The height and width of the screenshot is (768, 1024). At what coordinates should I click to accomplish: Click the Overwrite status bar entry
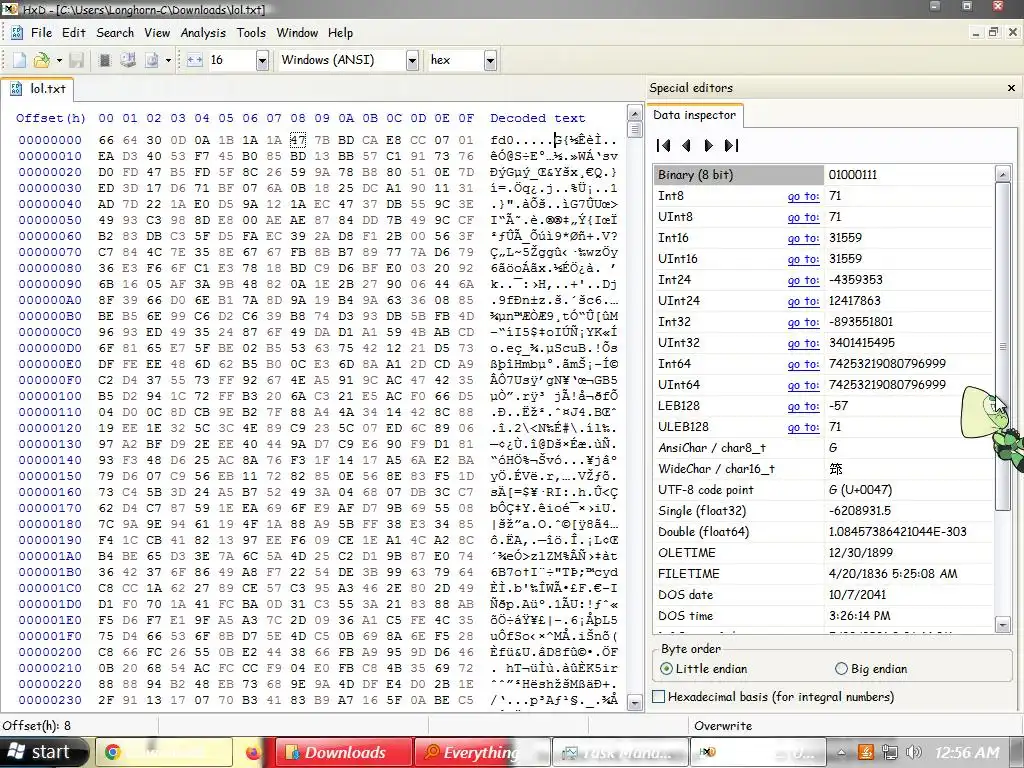723,726
